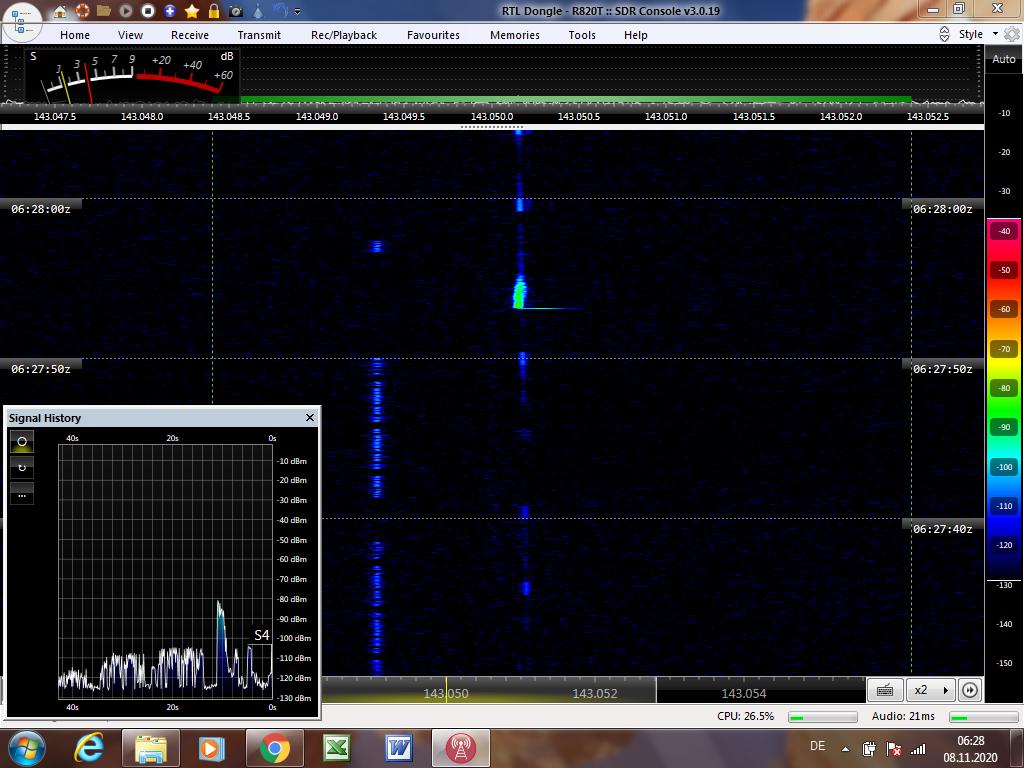
Task: Open the Favourites ribbon tab
Action: pyautogui.click(x=433, y=35)
